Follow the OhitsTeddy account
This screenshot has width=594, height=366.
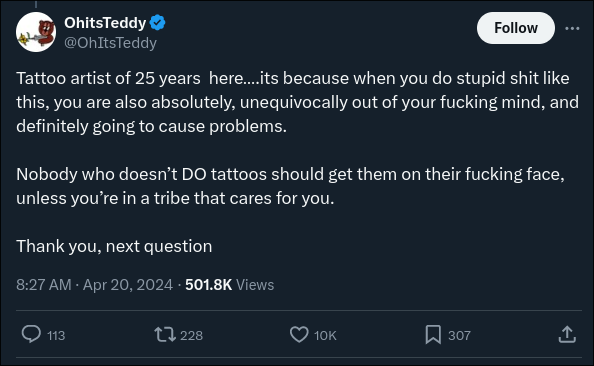pyautogui.click(x=516, y=28)
